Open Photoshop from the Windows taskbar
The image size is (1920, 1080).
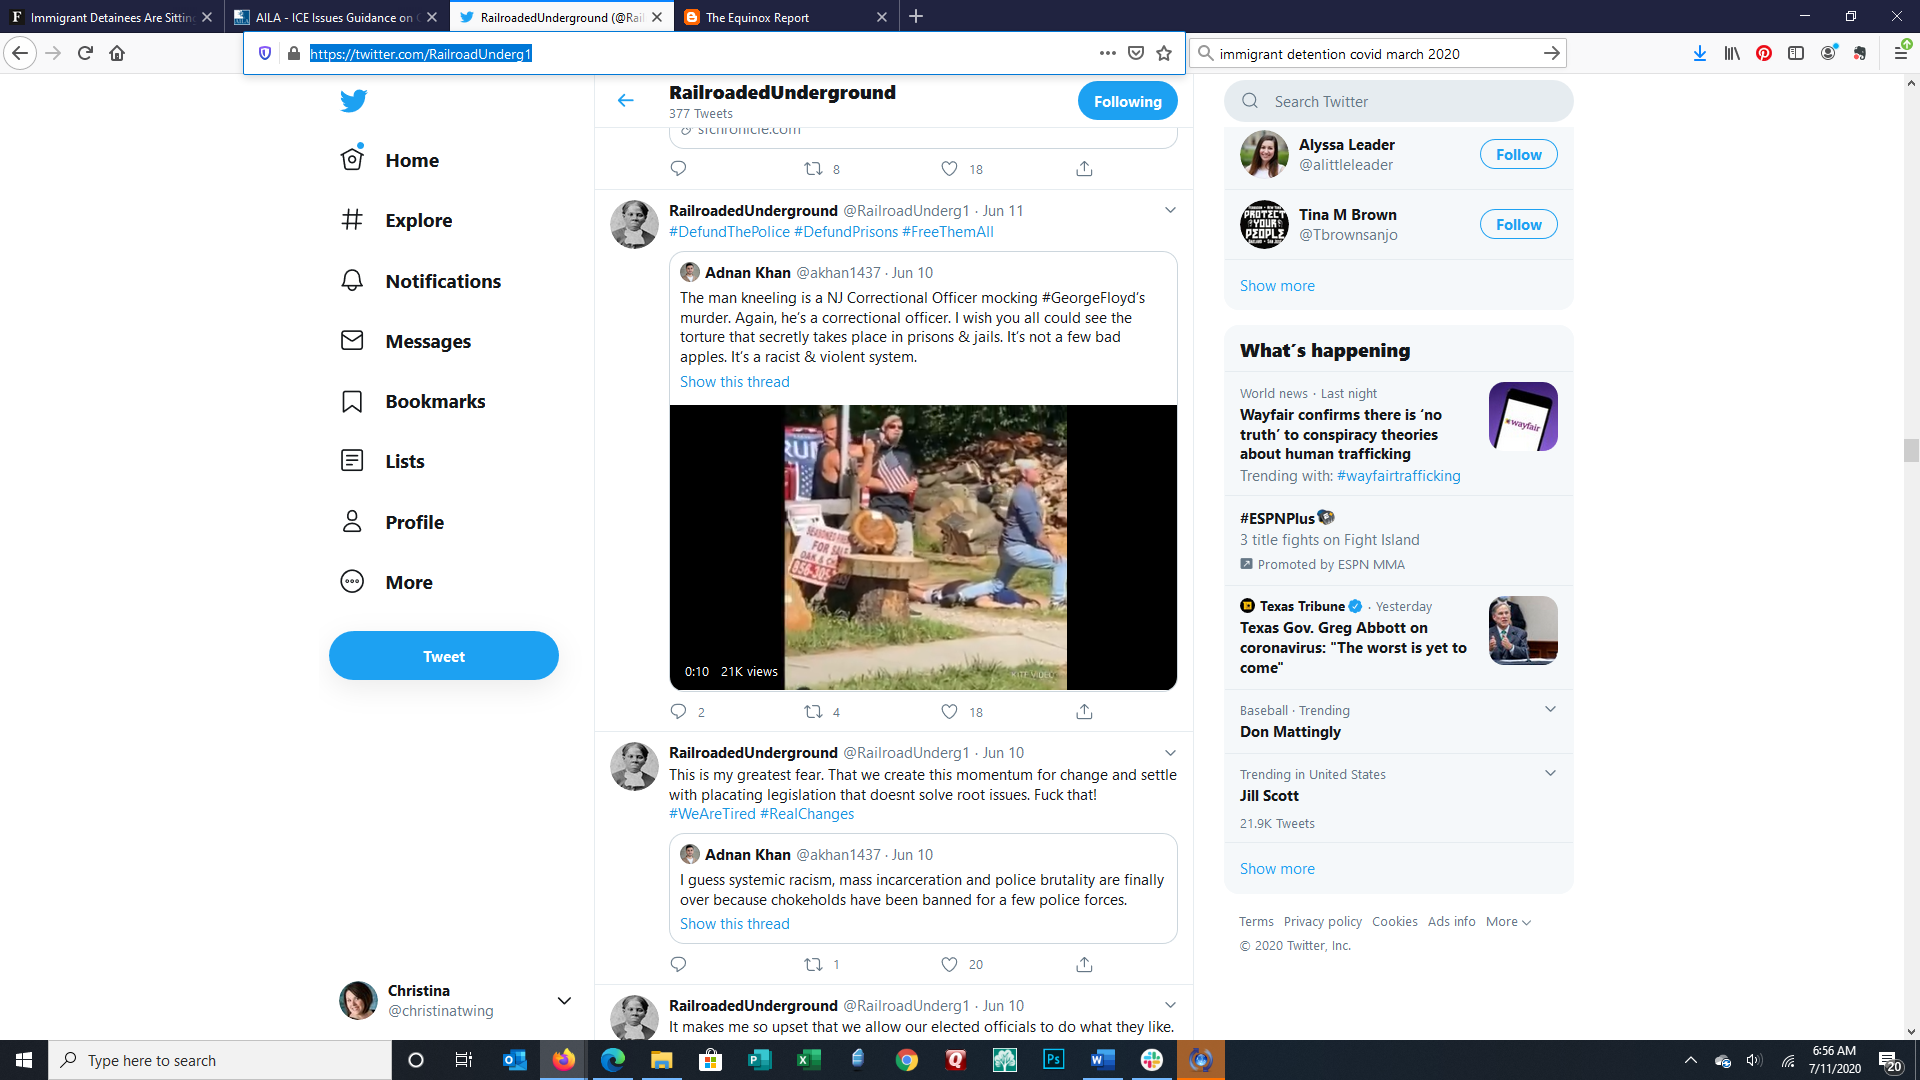[x=1053, y=1060]
